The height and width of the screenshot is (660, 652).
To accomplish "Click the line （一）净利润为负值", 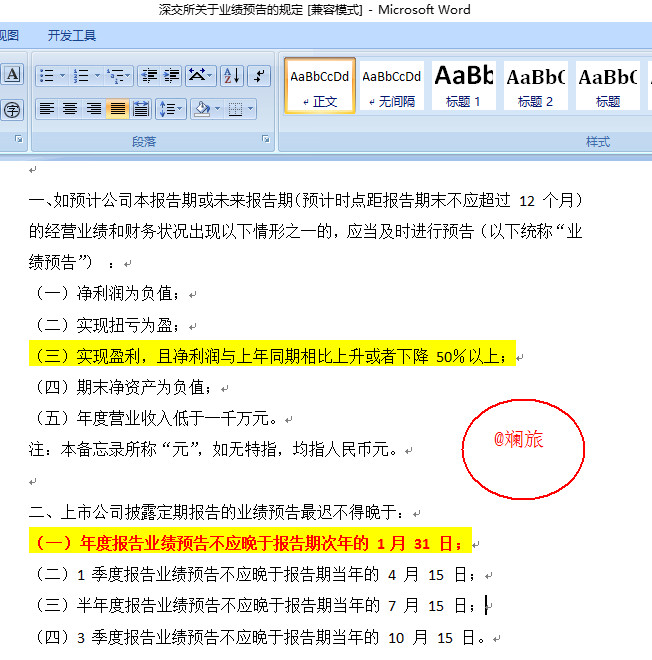I will 108,293.
